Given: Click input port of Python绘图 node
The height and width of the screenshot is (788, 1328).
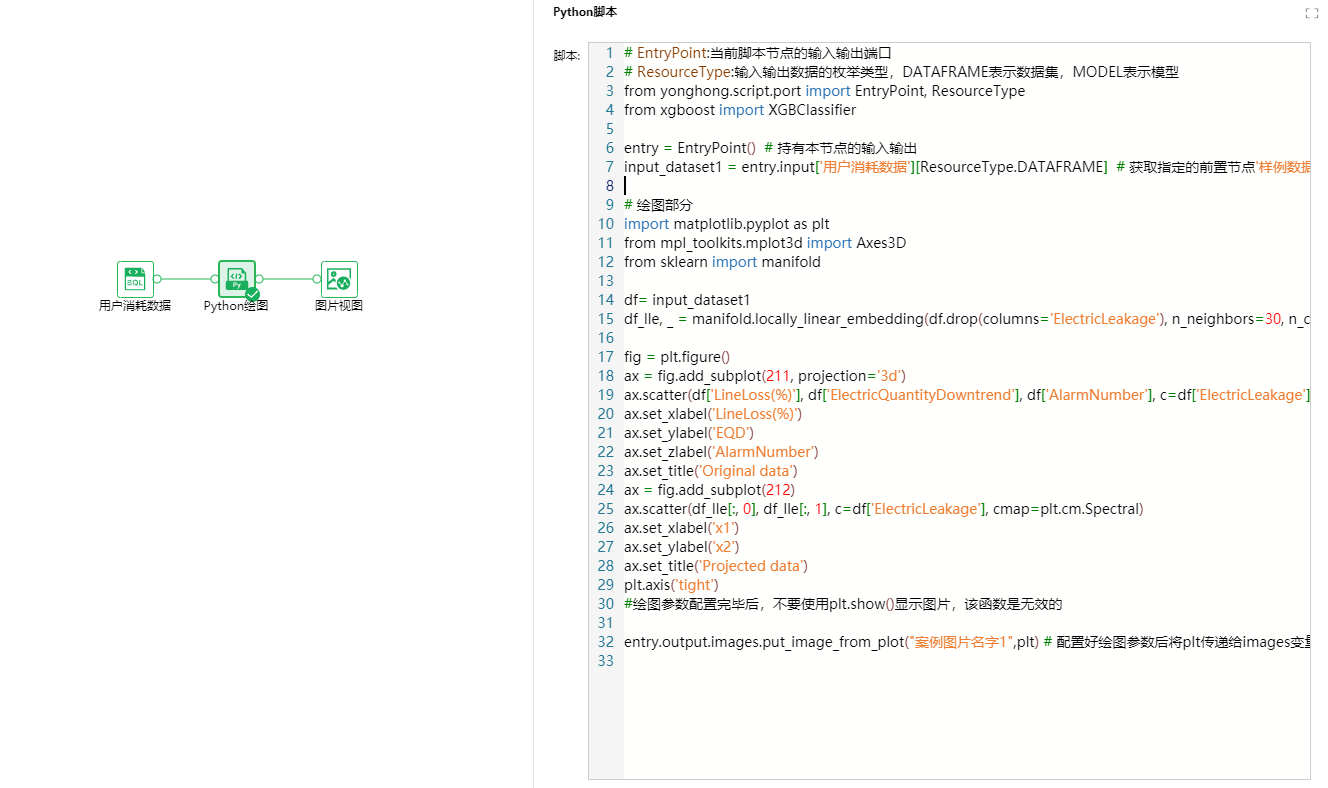Looking at the screenshot, I should tap(214, 279).
